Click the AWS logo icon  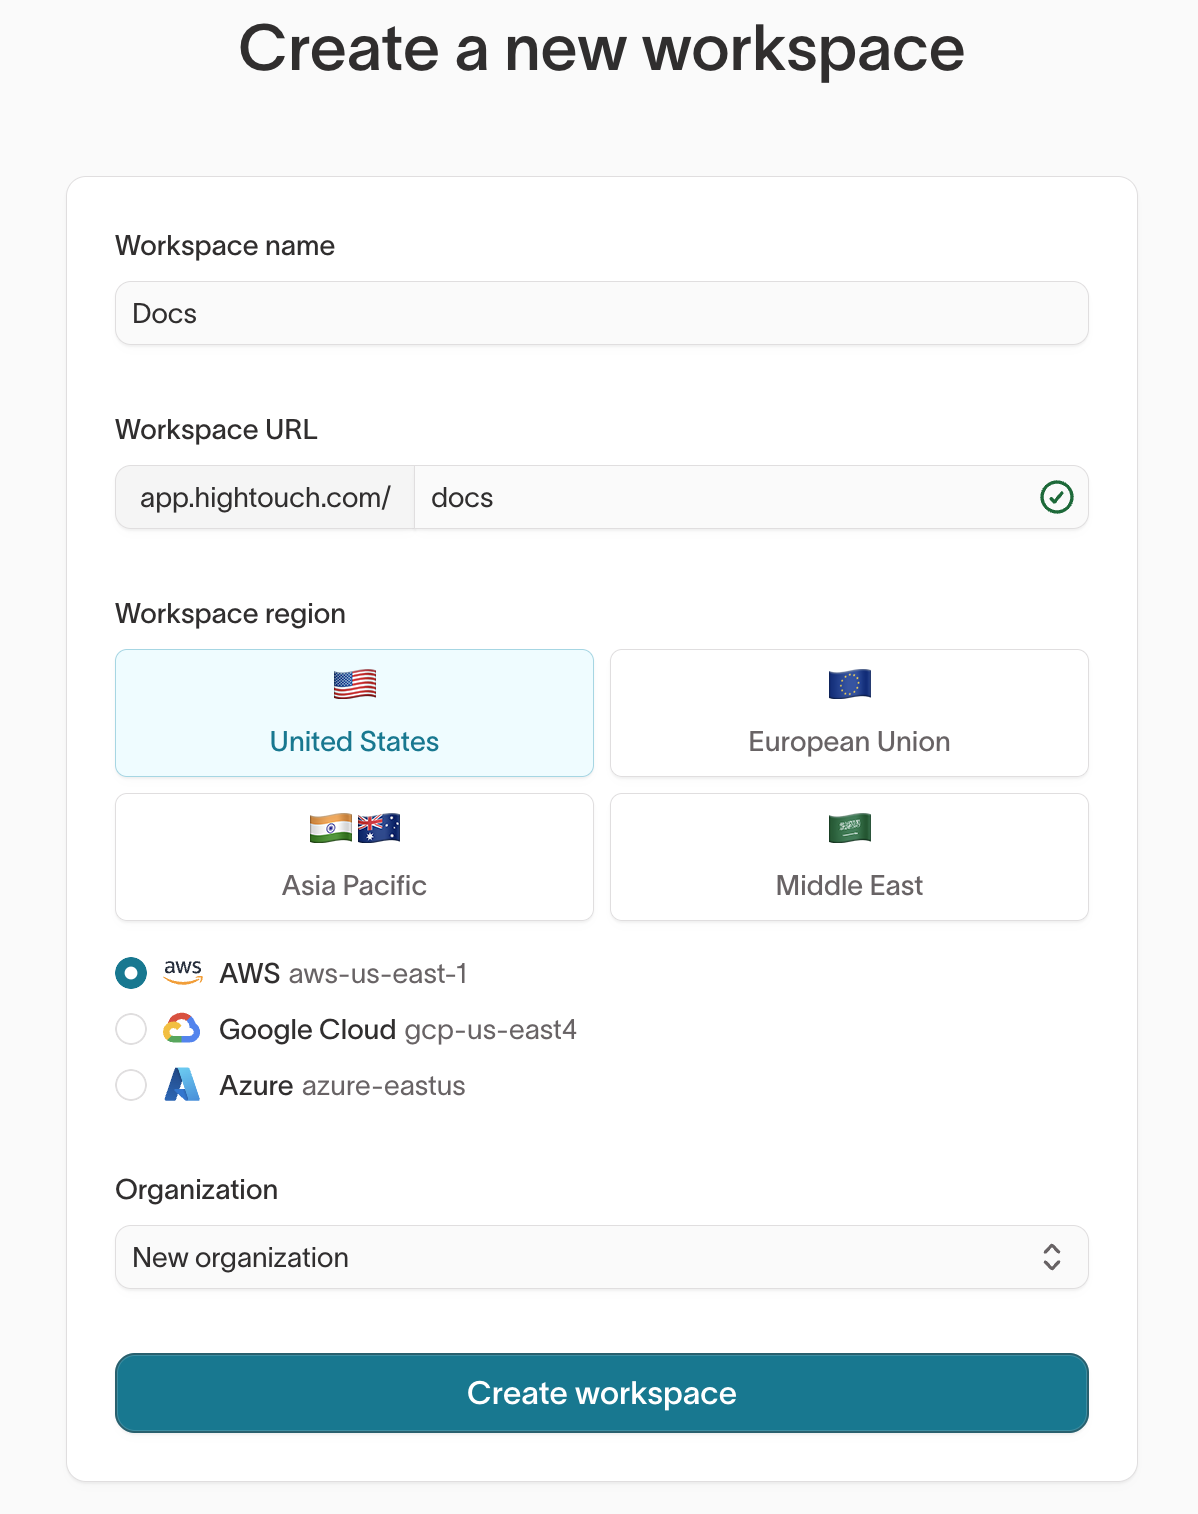pyautogui.click(x=183, y=973)
